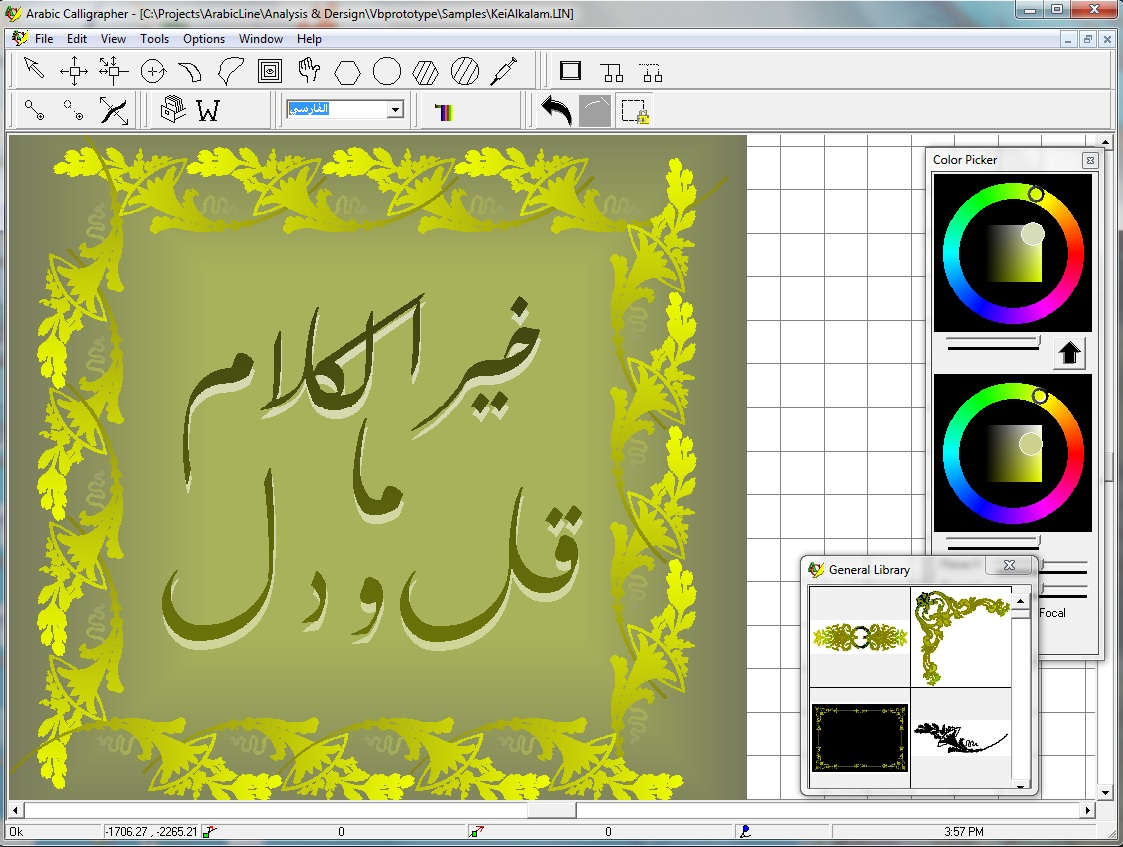Click the slider under the upper color wheel
Viewport: 1123px width, 847px height.
click(993, 343)
